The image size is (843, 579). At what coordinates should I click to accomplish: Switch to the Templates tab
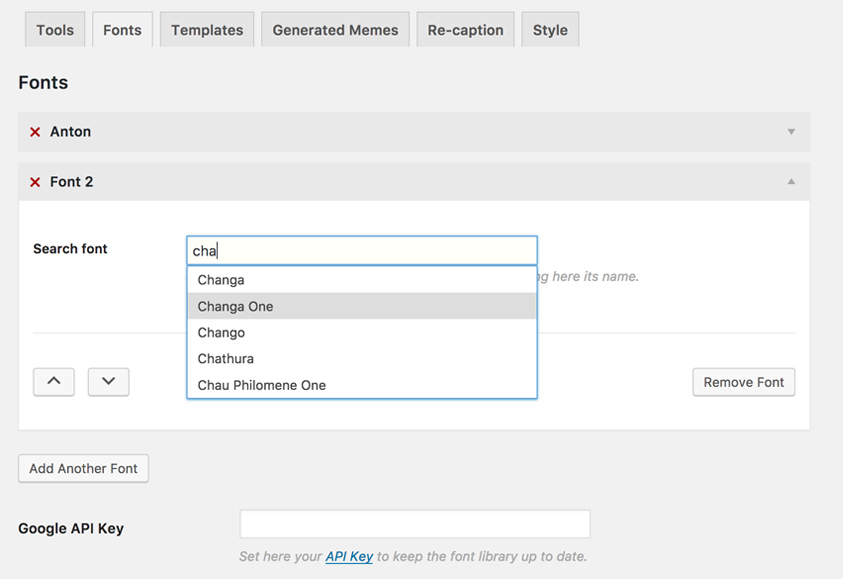coord(206,29)
